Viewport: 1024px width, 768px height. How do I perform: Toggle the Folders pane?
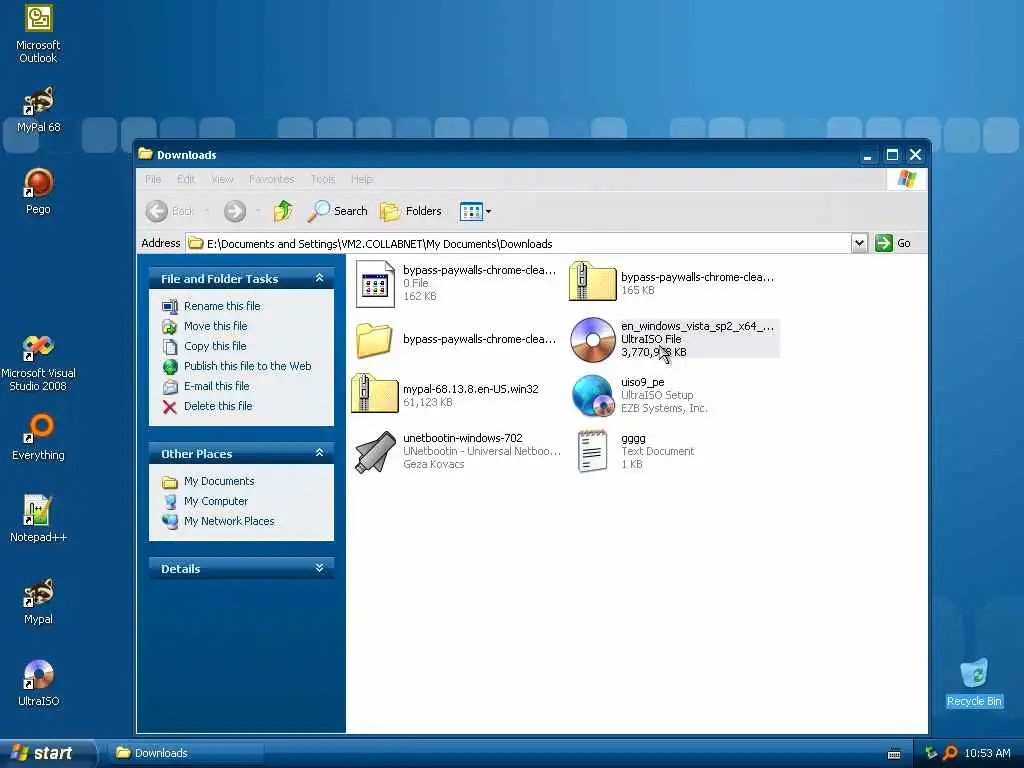coord(411,211)
